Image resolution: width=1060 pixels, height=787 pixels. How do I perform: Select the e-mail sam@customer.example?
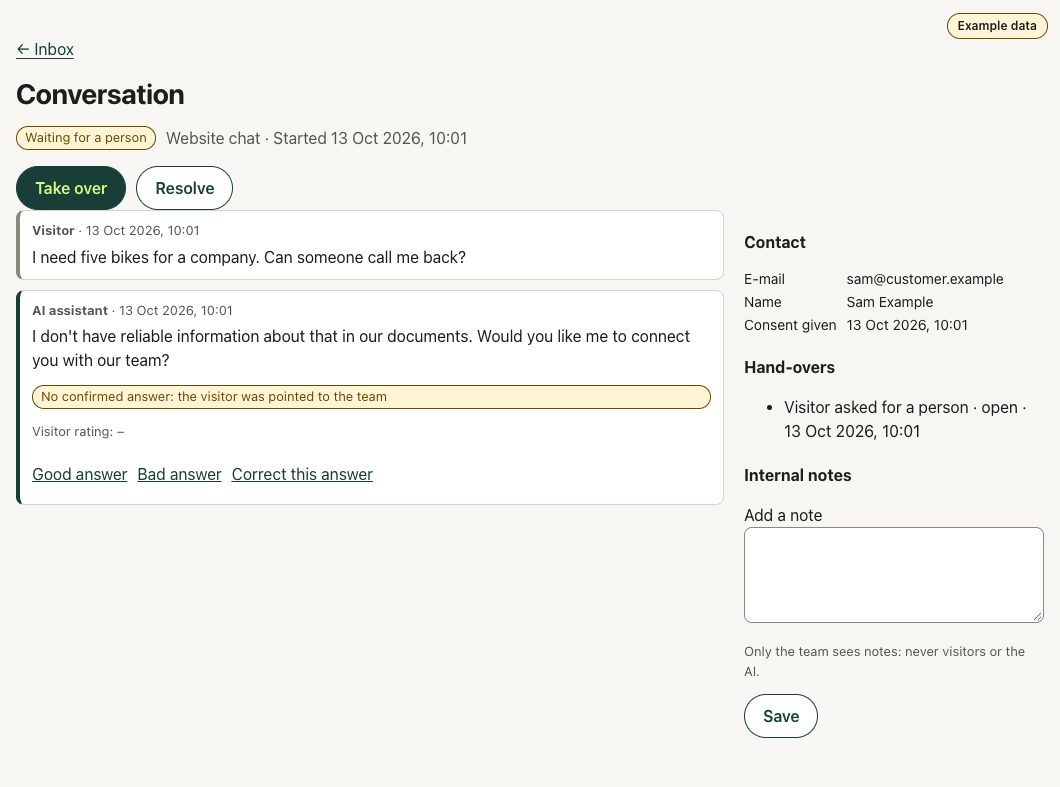coord(925,279)
